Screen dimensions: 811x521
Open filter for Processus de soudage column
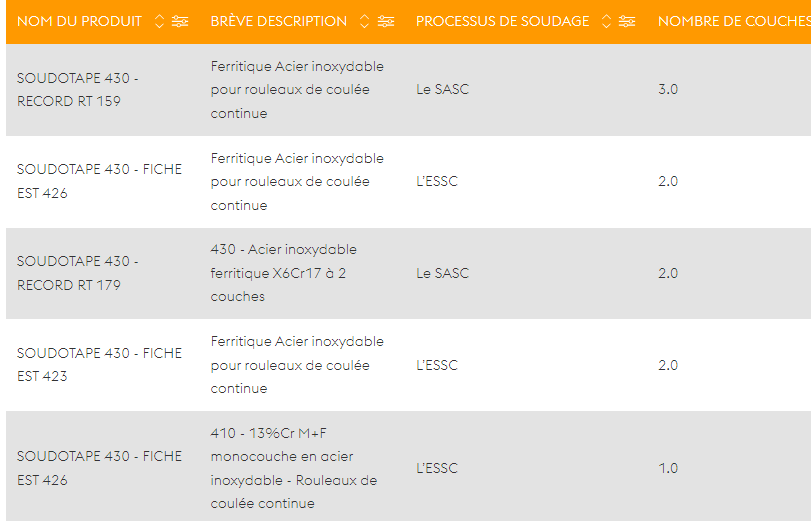pyautogui.click(x=627, y=21)
